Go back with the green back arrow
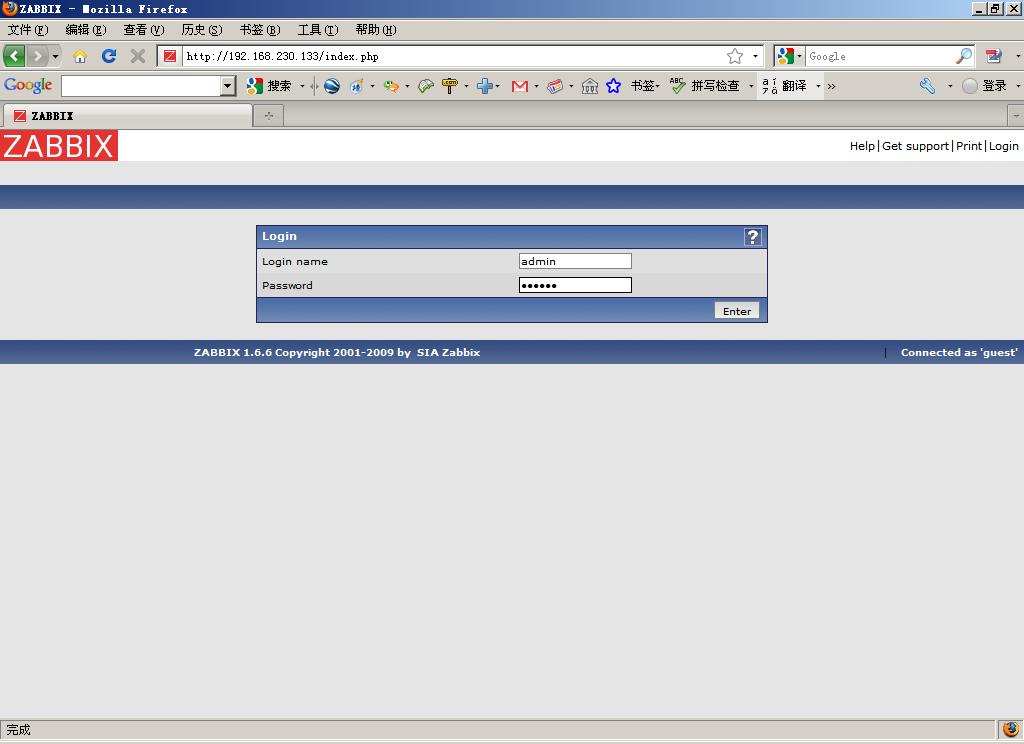 click(14, 56)
